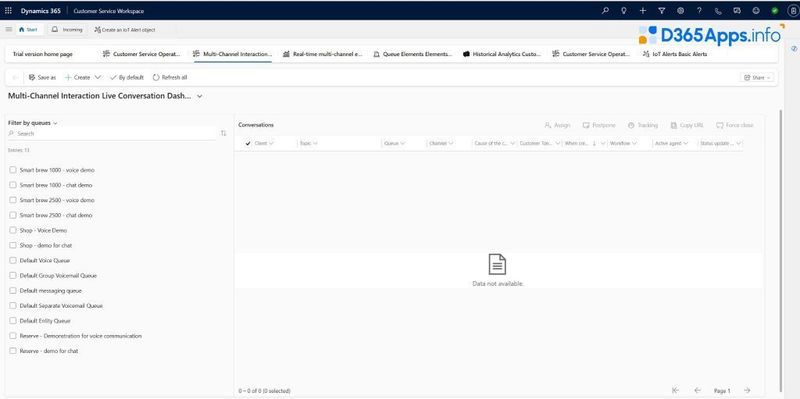The image size is (800, 399).
Task: Check Default Entity Queue
Action: 13,321
